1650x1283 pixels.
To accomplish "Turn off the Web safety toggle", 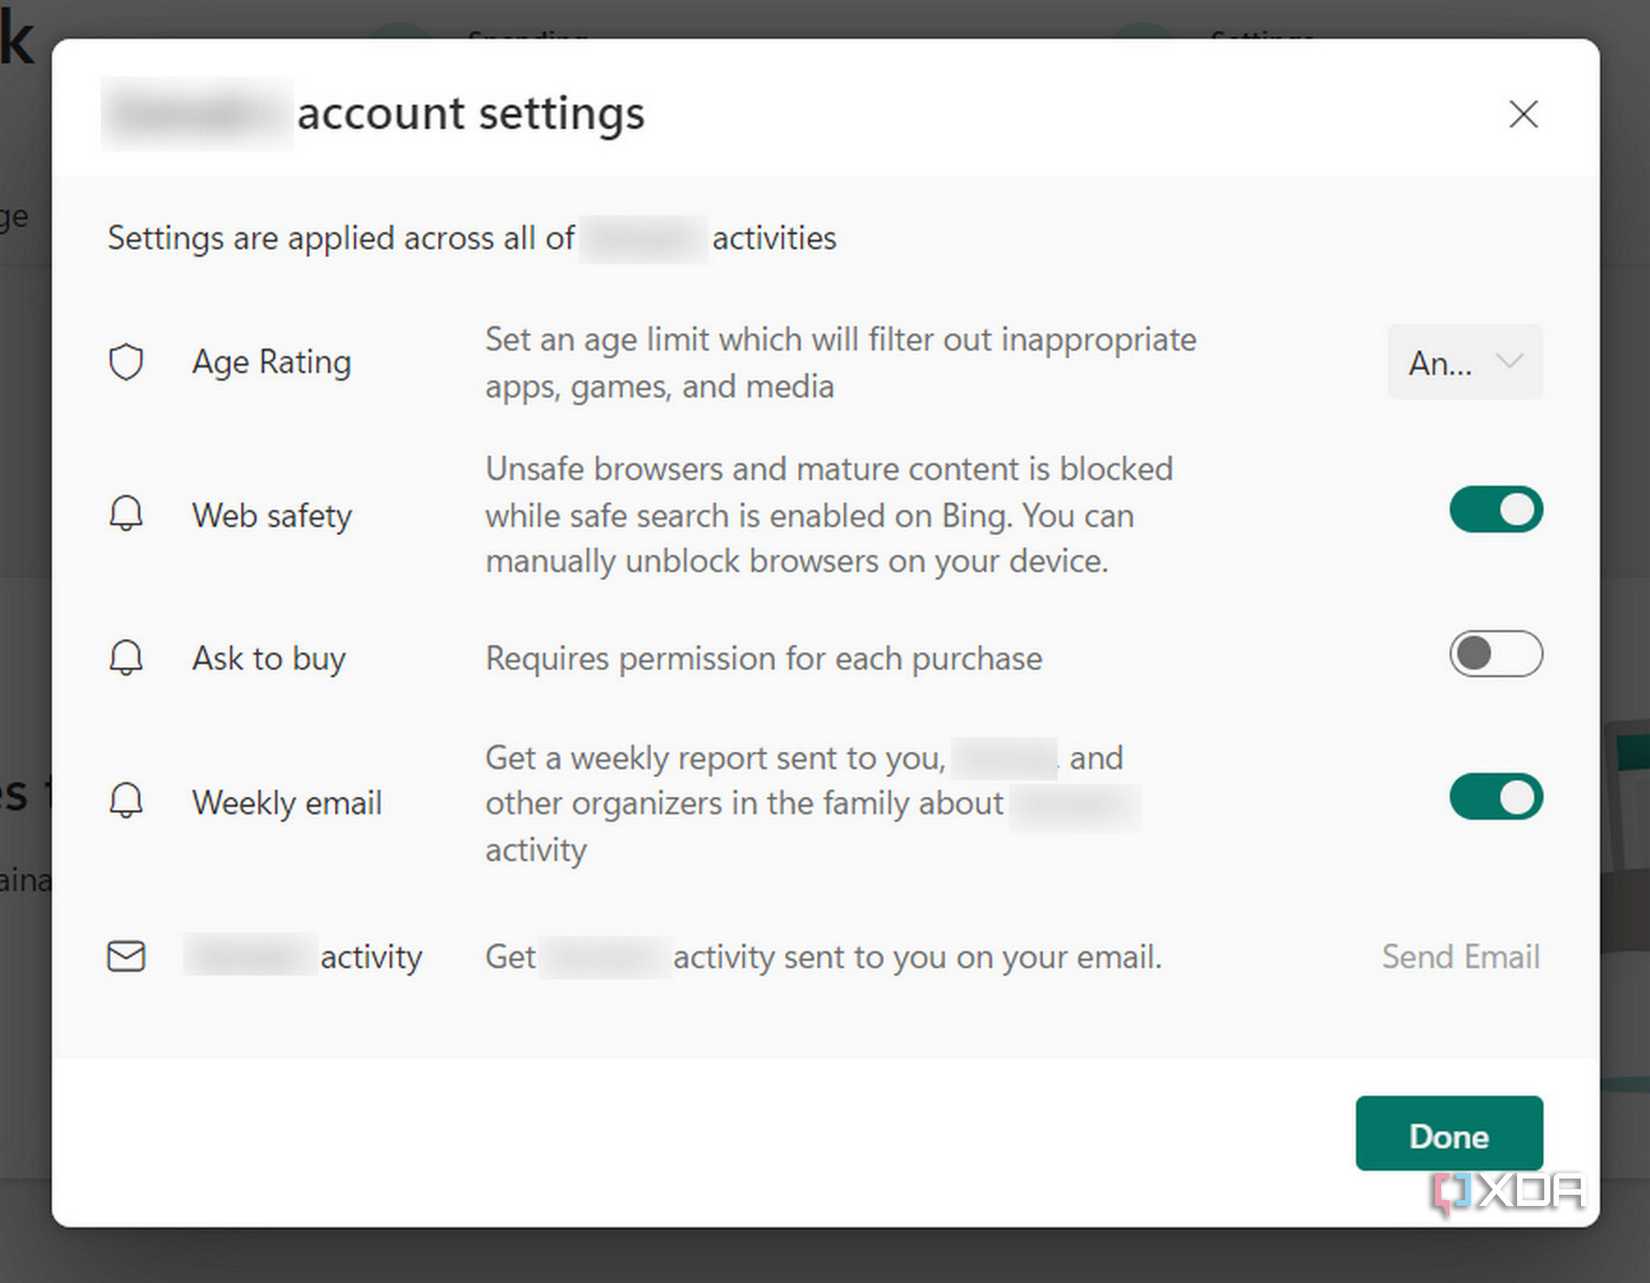I will click(x=1496, y=510).
